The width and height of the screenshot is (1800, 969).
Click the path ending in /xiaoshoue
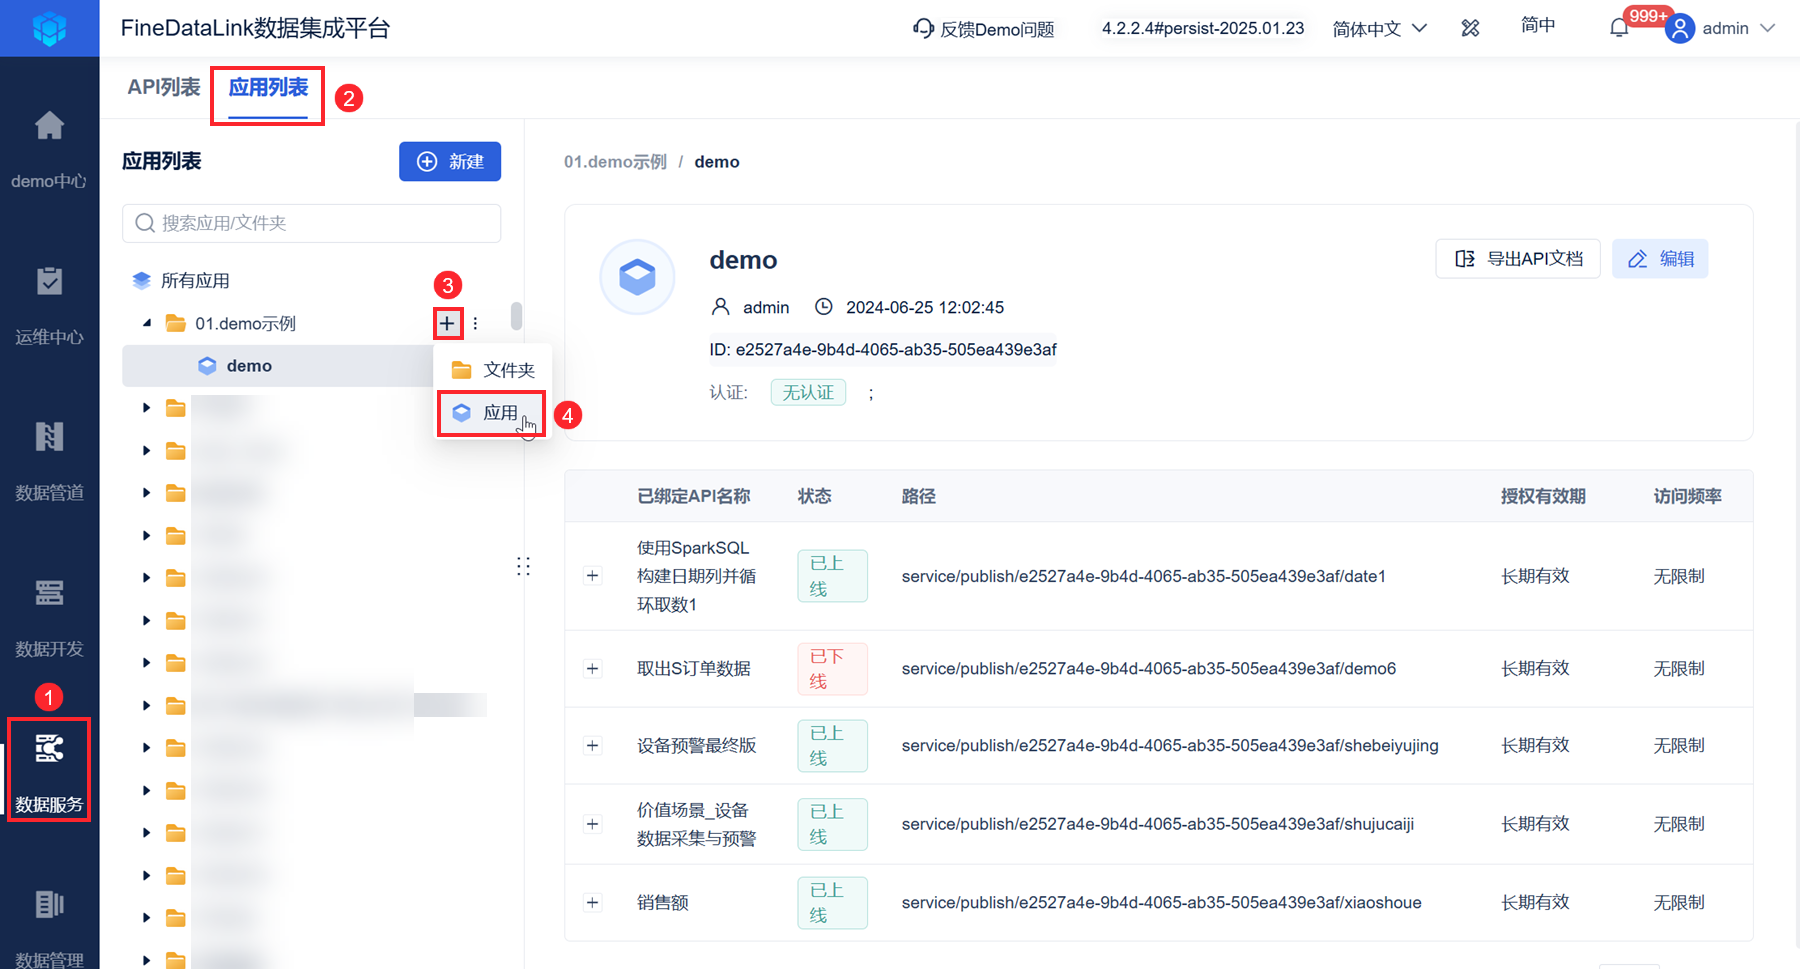pos(1162,903)
